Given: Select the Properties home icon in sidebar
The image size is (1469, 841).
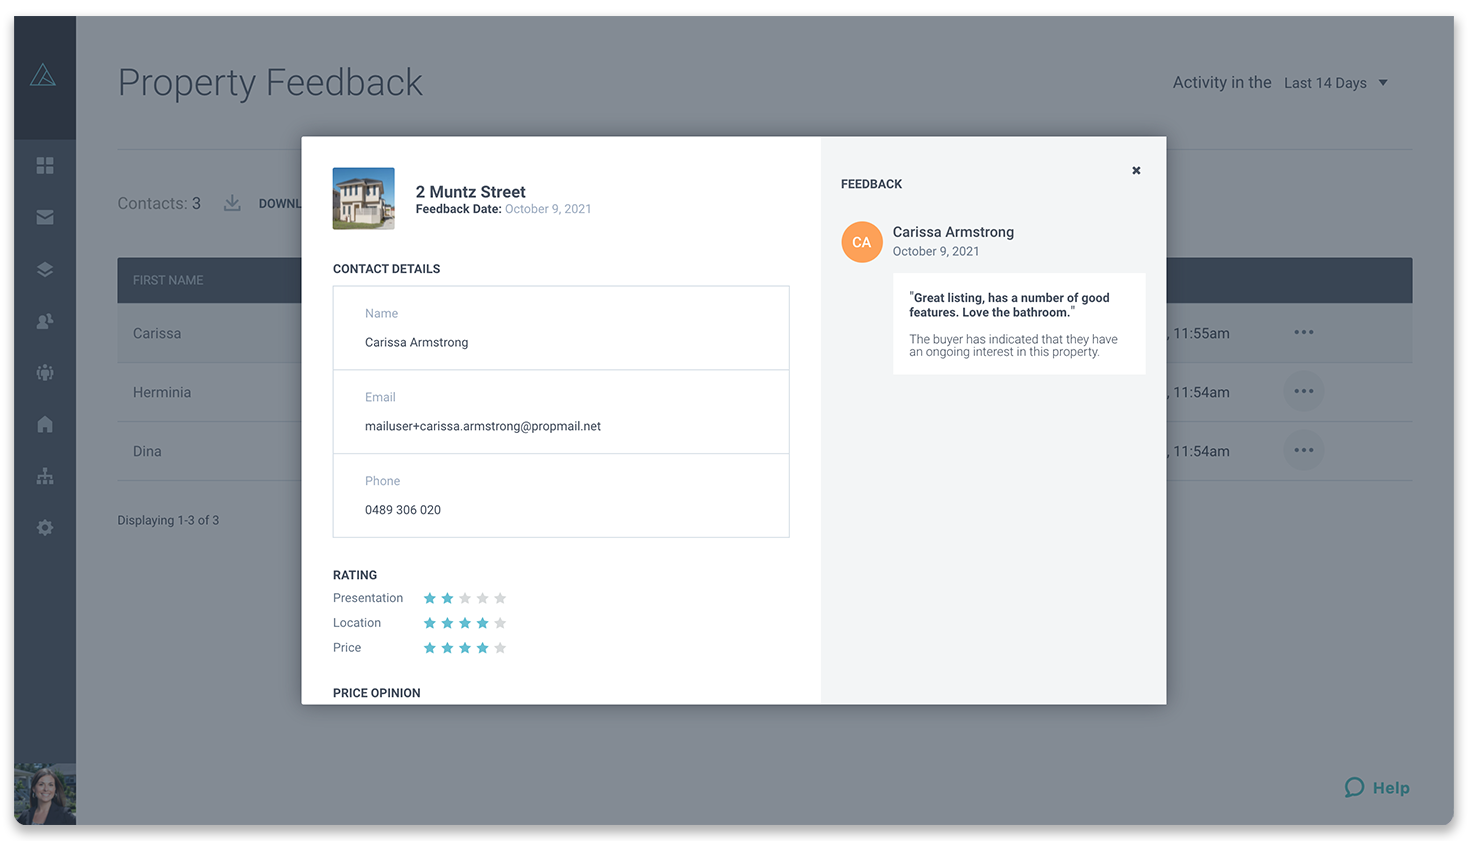Looking at the screenshot, I should click(45, 424).
